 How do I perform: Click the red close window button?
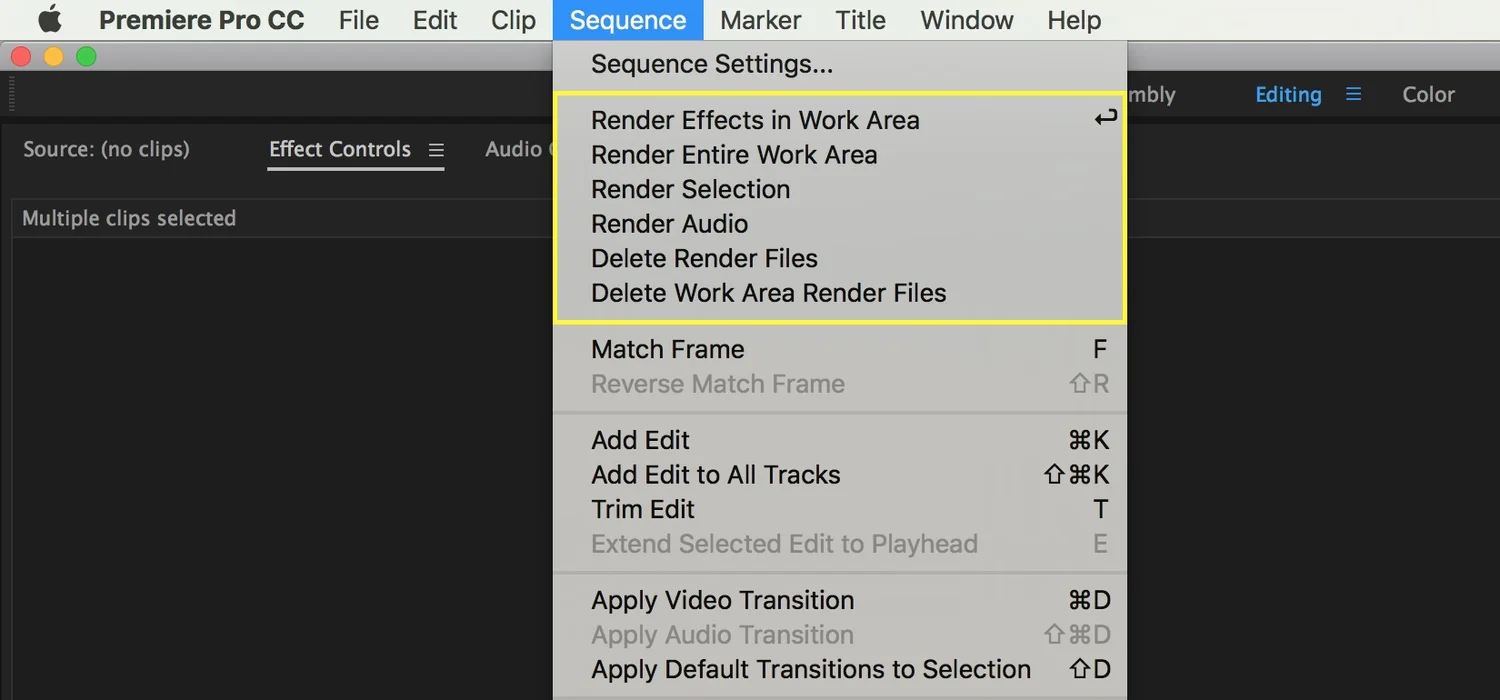[x=21, y=57]
